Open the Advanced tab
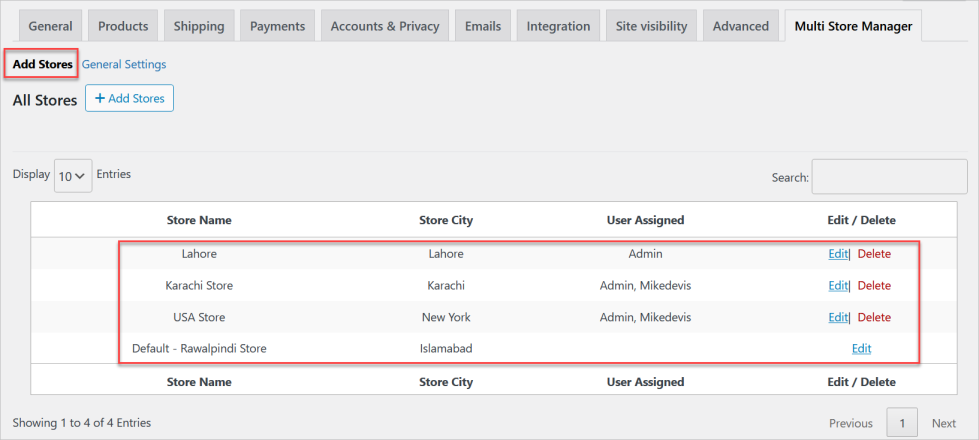 click(740, 26)
